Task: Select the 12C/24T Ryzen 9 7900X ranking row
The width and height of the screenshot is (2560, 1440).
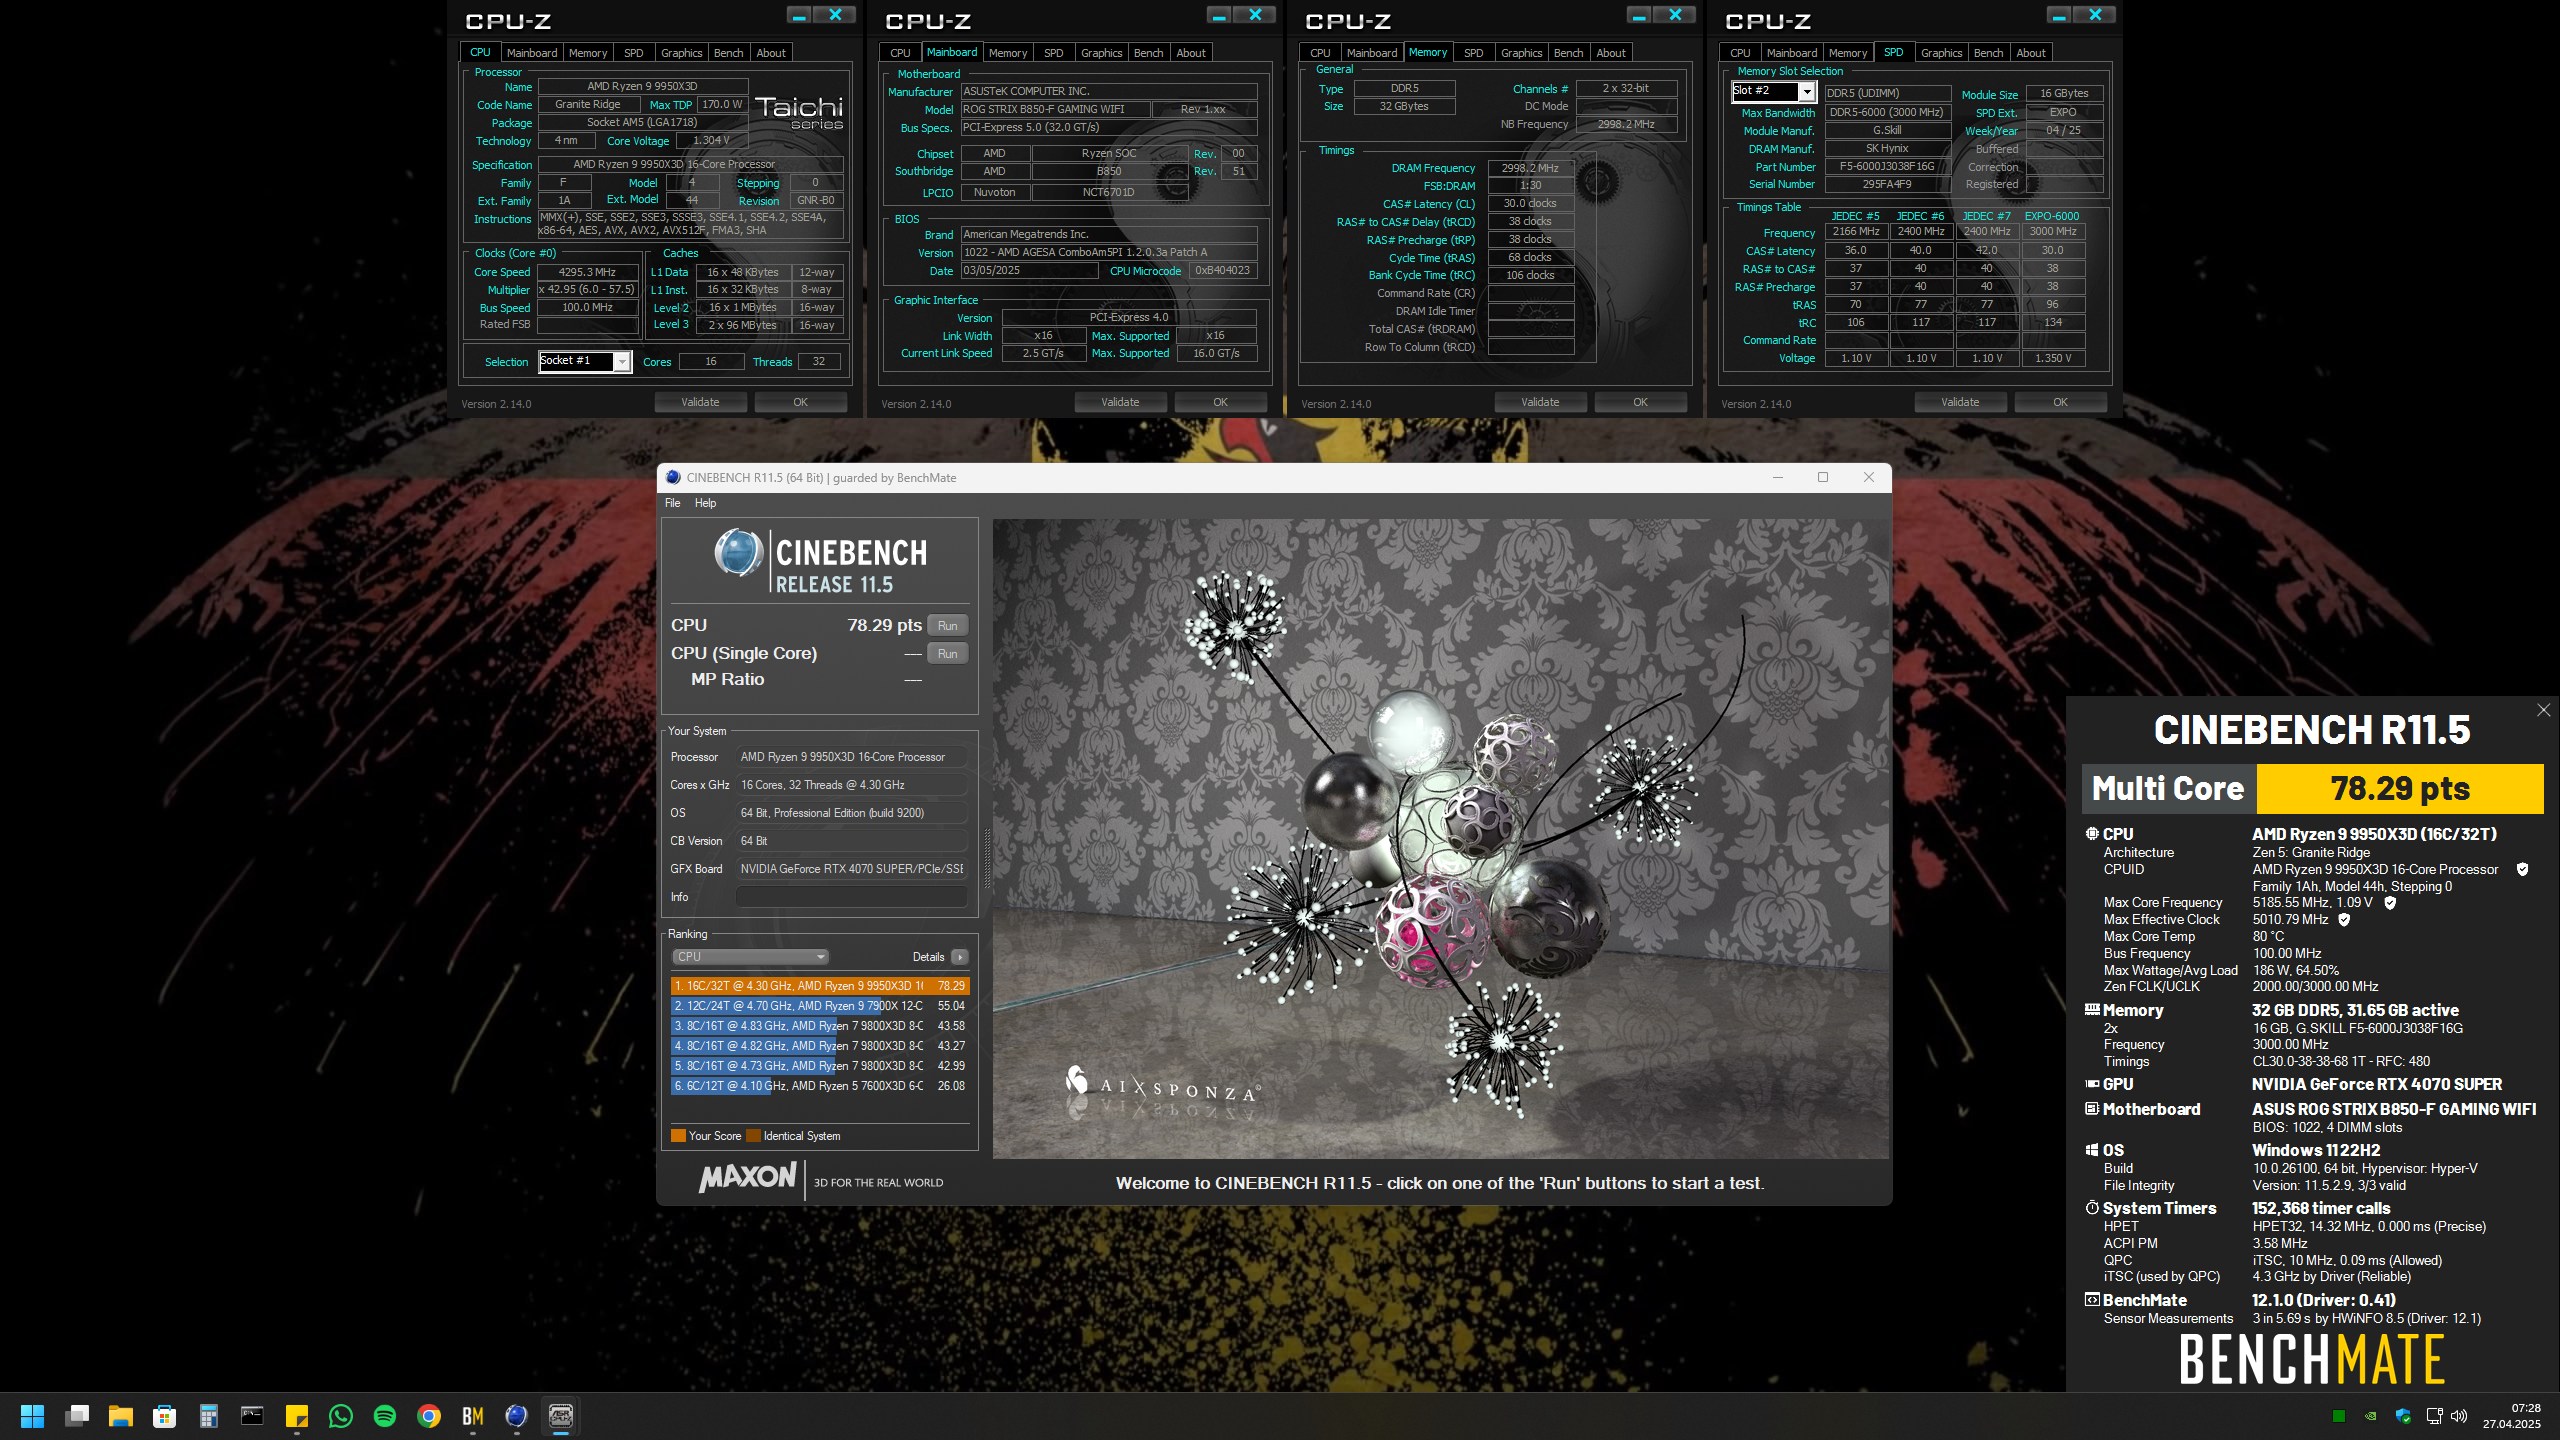Action: pyautogui.click(x=820, y=1006)
